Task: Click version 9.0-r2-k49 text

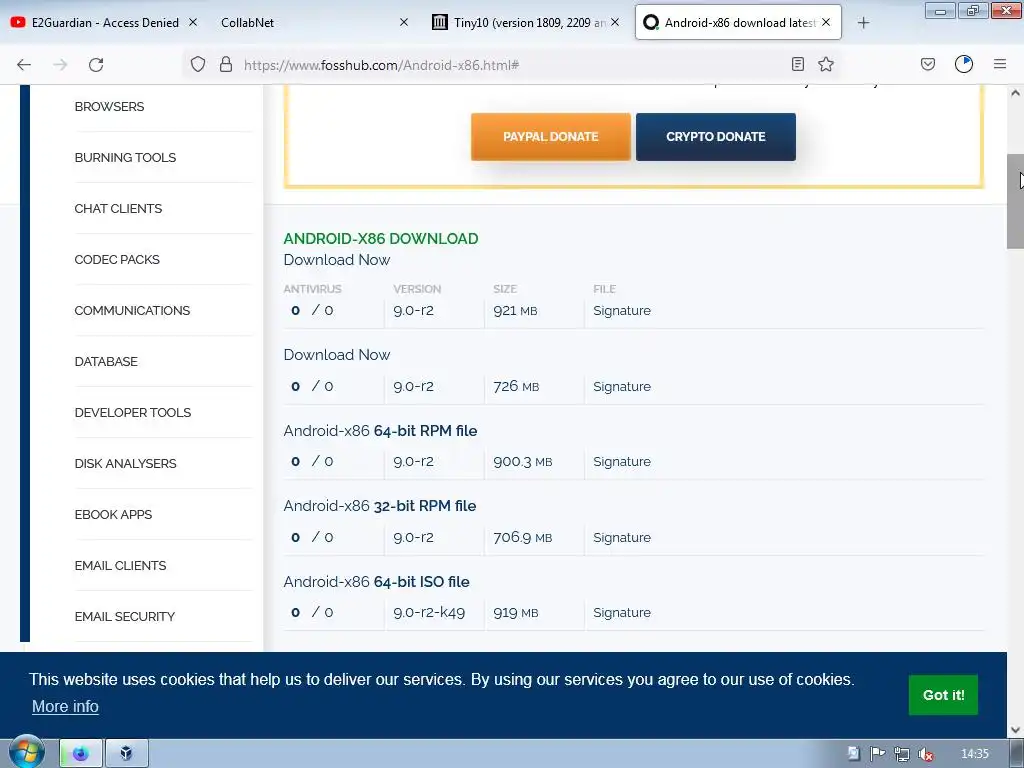Action: pyautogui.click(x=429, y=612)
